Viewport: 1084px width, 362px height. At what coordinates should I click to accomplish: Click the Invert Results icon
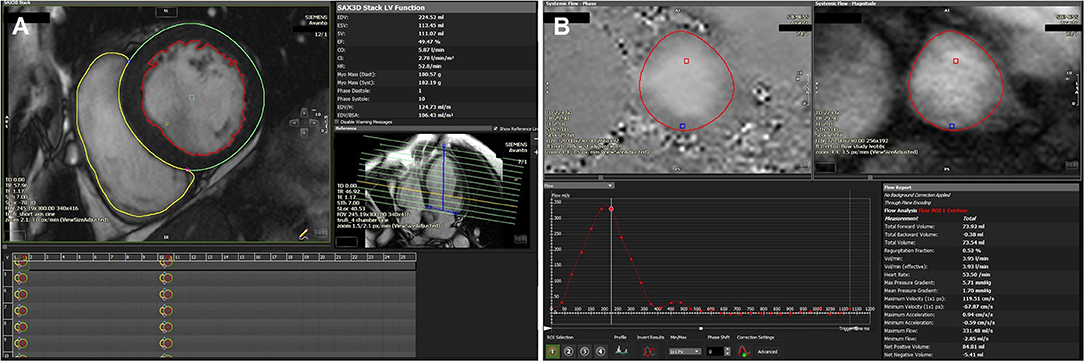point(649,351)
